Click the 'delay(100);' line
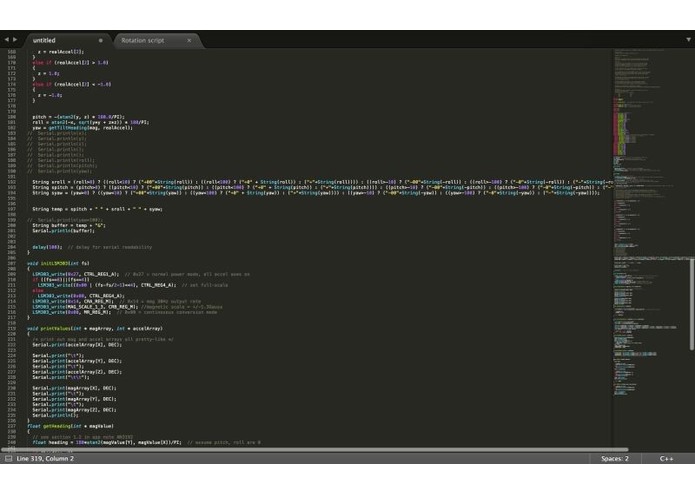The image size is (695, 494). (47, 247)
